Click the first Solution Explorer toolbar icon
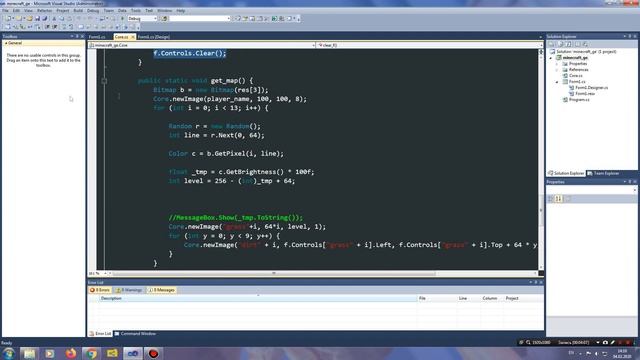This screenshot has width=640, height=360. (x=551, y=44)
